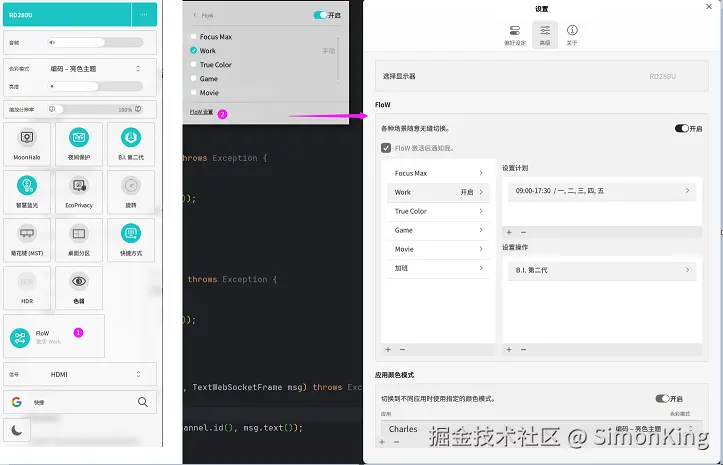Open the B.I. 第二代 action entry

point(602,270)
